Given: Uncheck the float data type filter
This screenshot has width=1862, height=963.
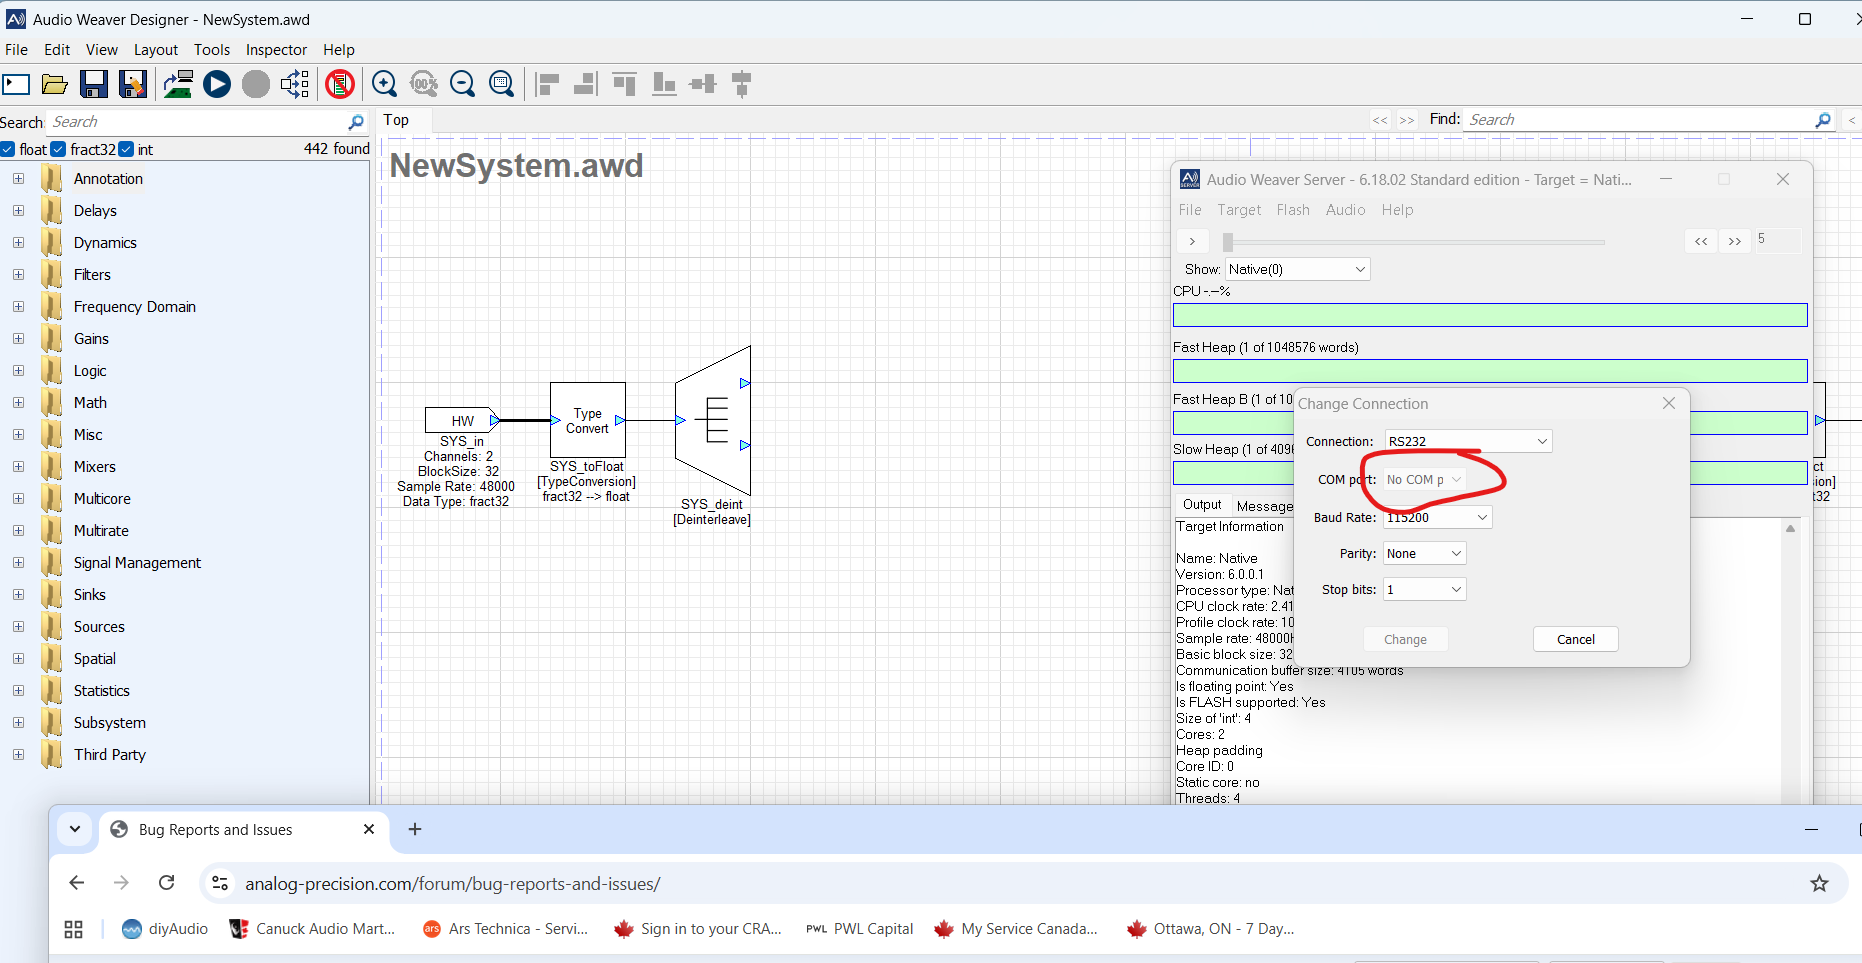Looking at the screenshot, I should tap(8, 150).
